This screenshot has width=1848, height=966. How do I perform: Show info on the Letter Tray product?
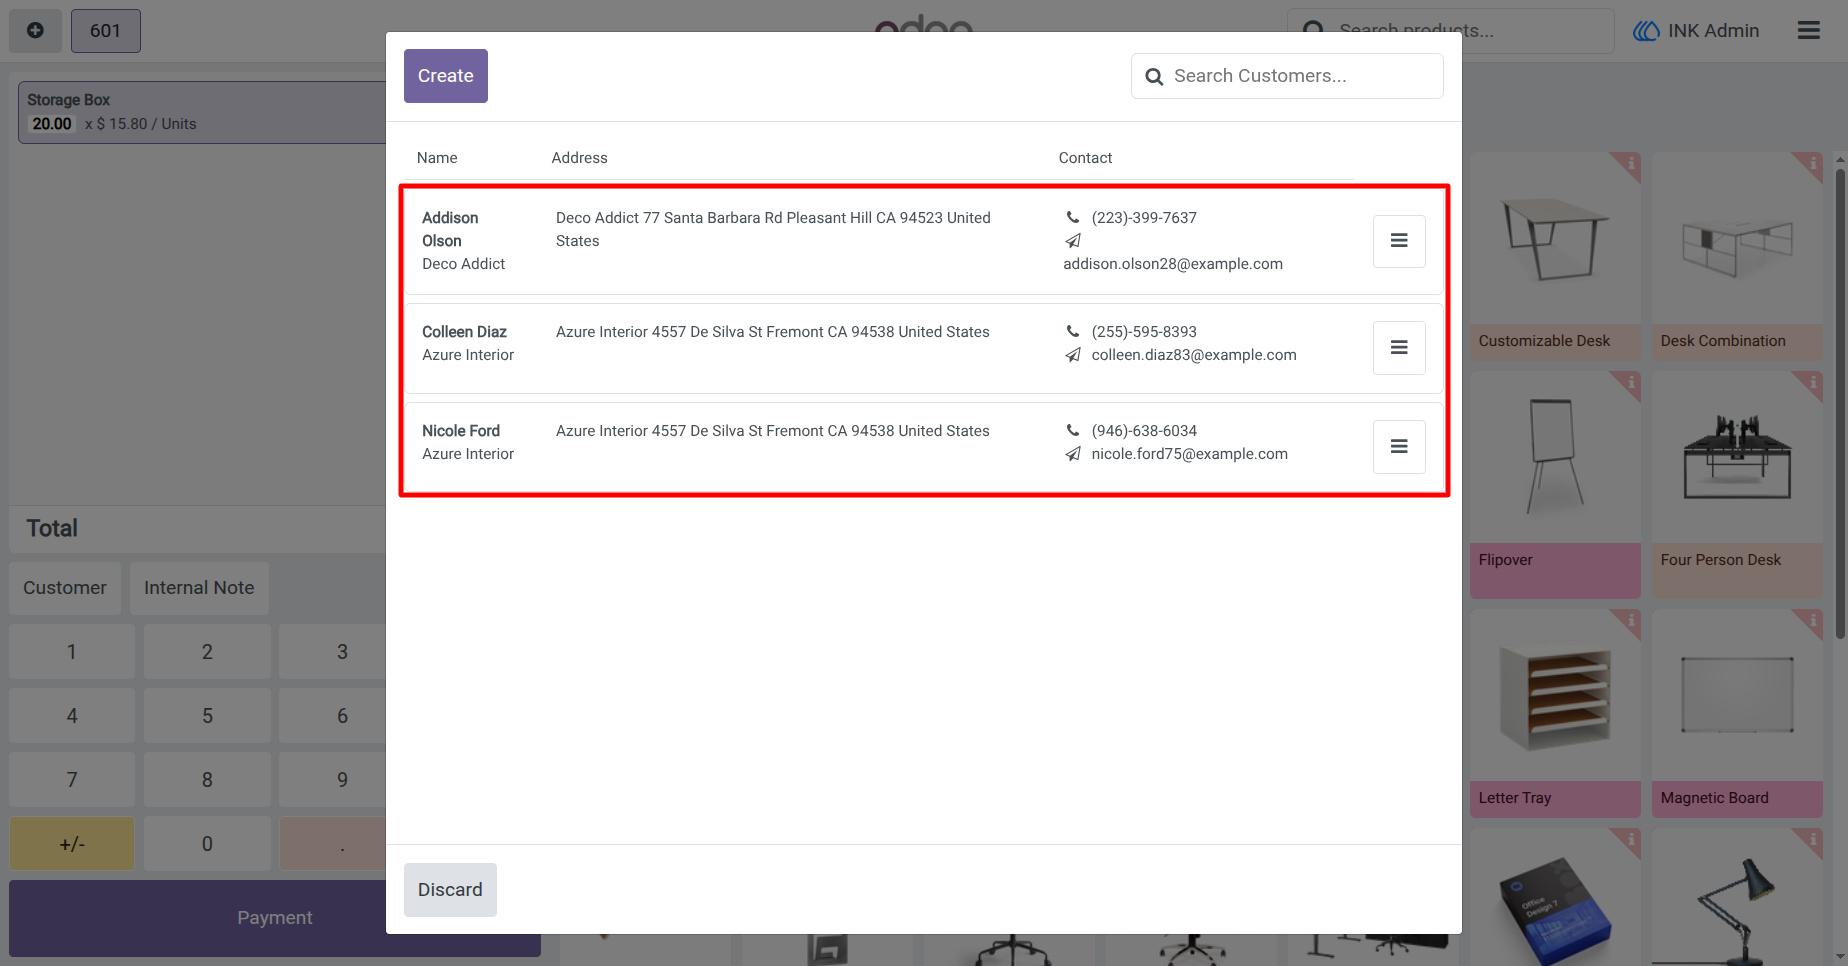point(1630,621)
